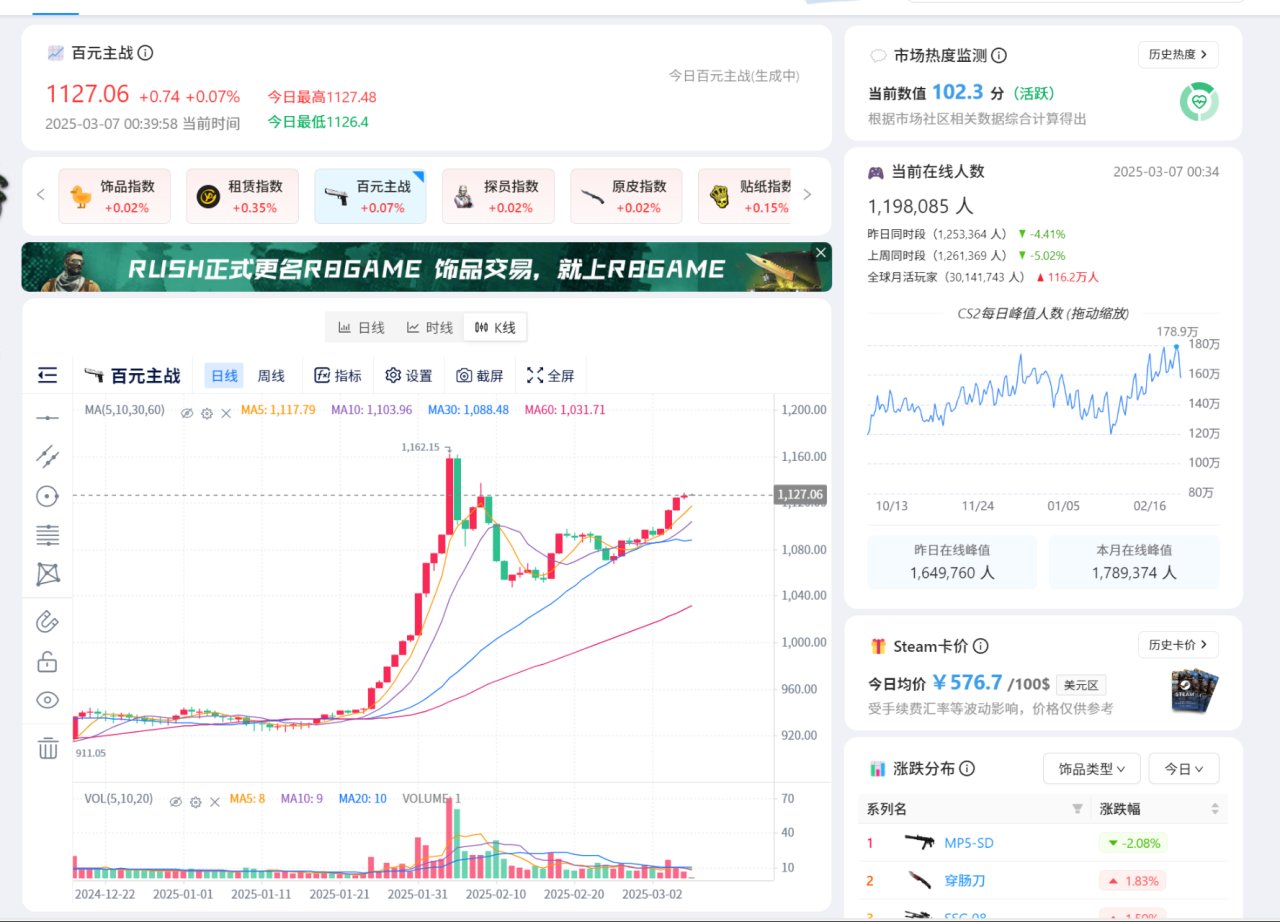Switch to the 日线 chart tab above the chart
The image size is (1280, 922).
pyautogui.click(x=361, y=327)
